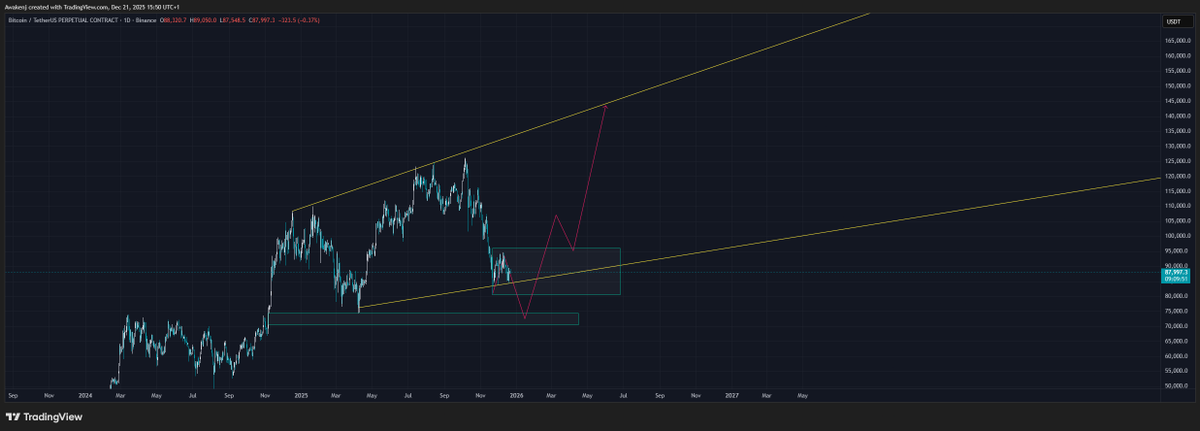This screenshot has width=1200, height=431.
Task: Click the 2026 label on time axis
Action: click(517, 395)
